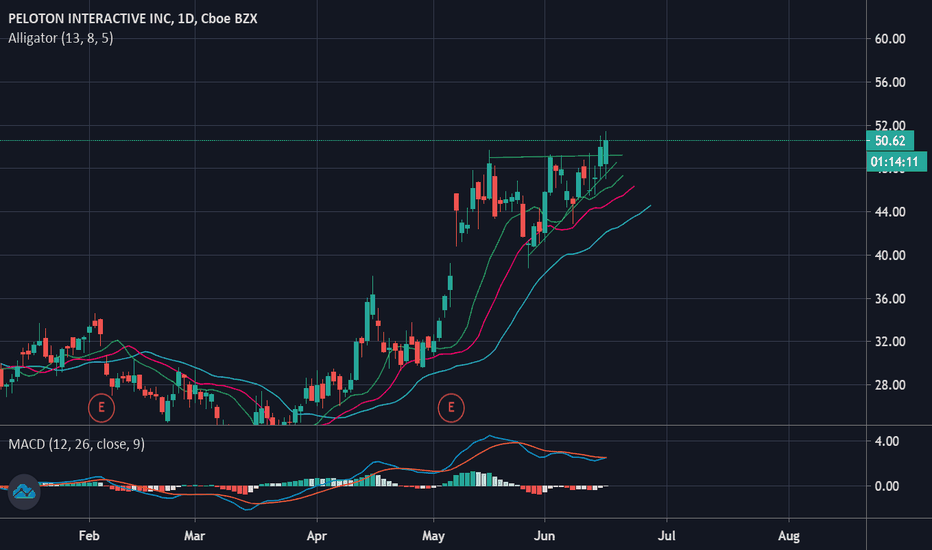
Task: Click the MACD 4.00 axis label
Action: (887, 441)
